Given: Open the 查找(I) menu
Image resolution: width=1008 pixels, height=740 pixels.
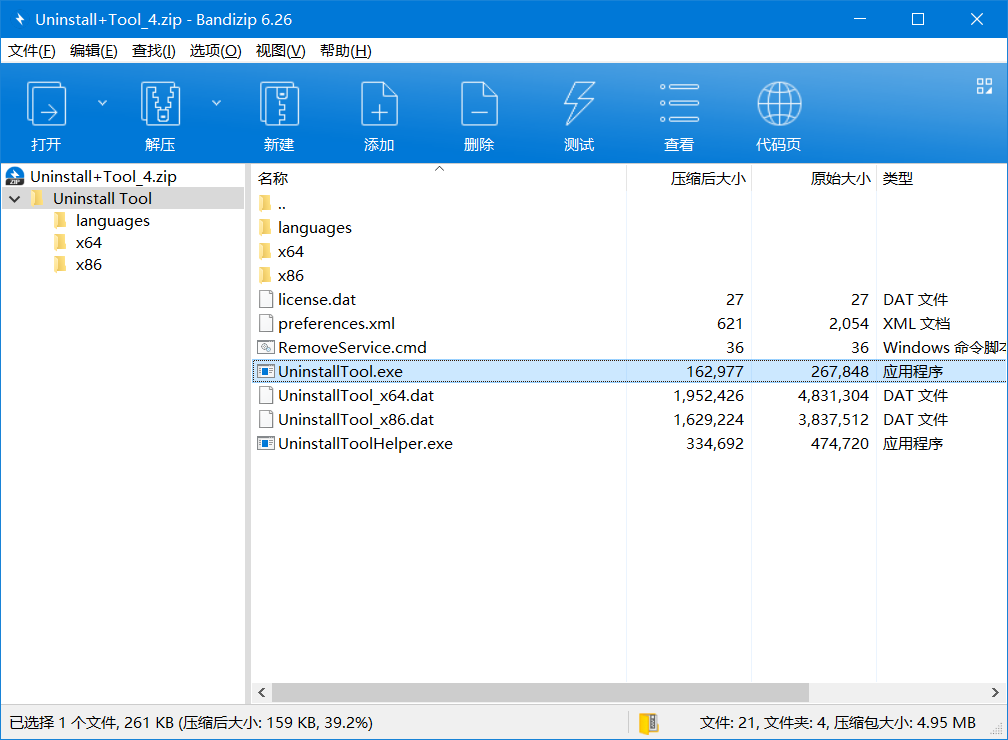Looking at the screenshot, I should (x=154, y=51).
